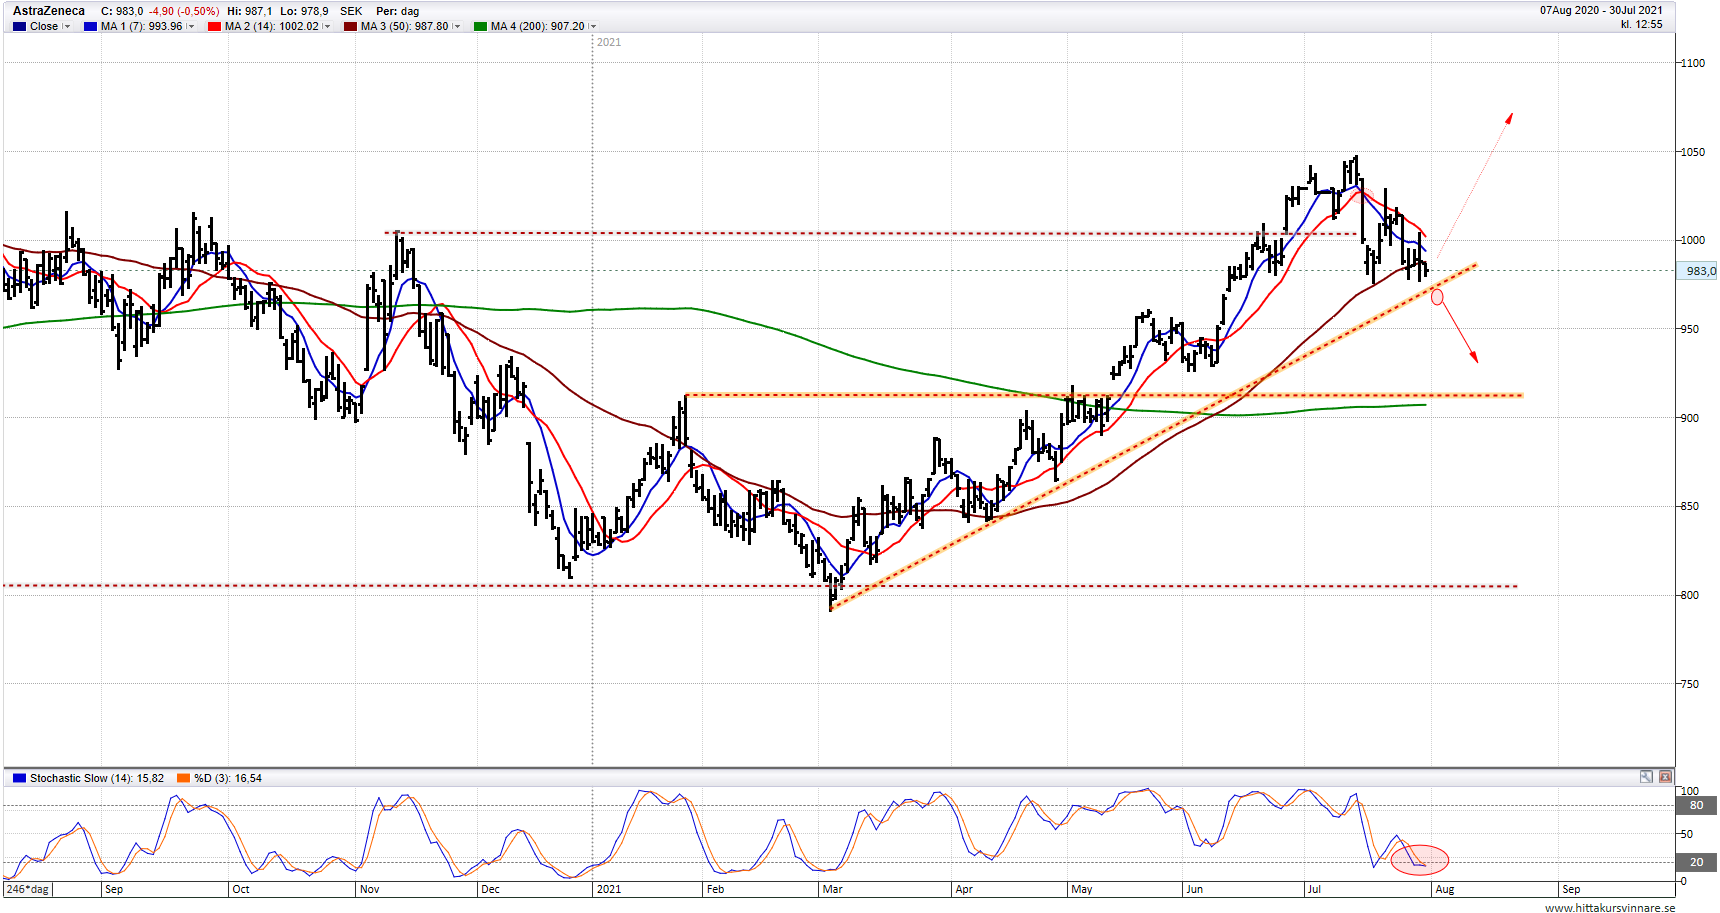Click the red ellipse highlight on the stochastic chart

(1419, 859)
